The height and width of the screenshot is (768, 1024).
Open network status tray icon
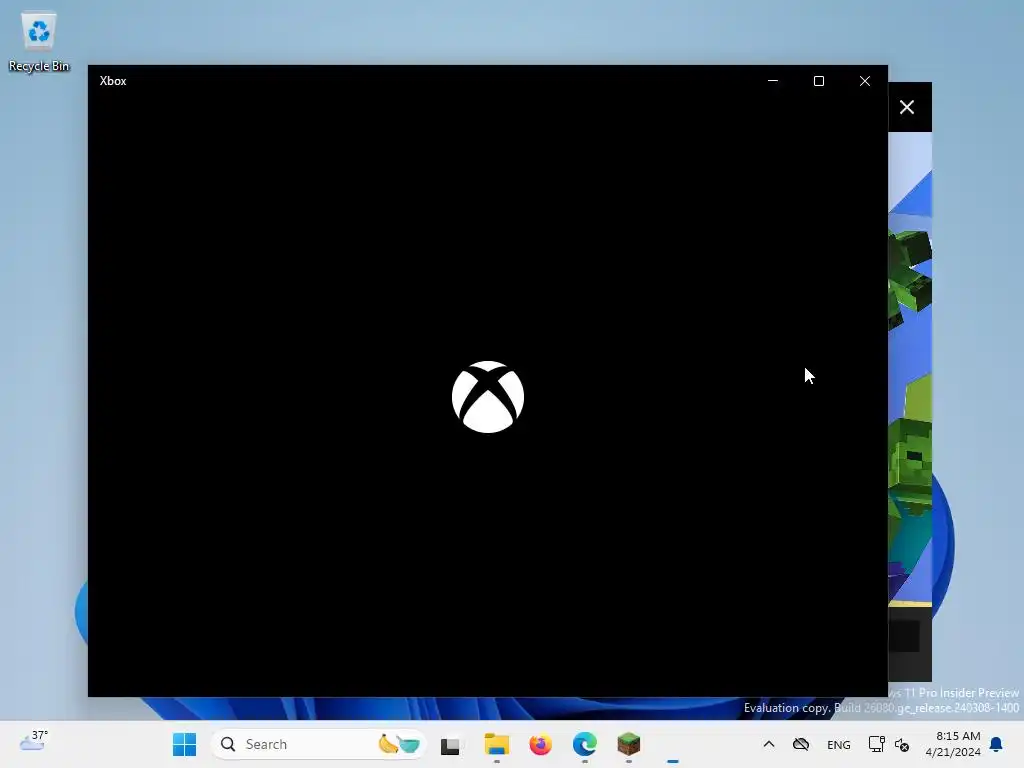[876, 744]
